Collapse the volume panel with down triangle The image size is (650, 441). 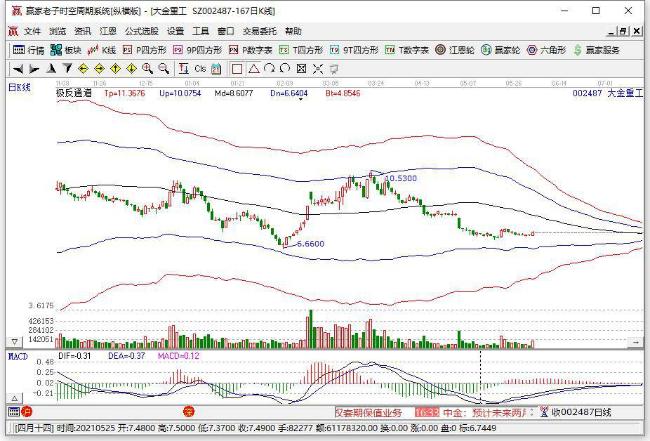tap(14, 342)
